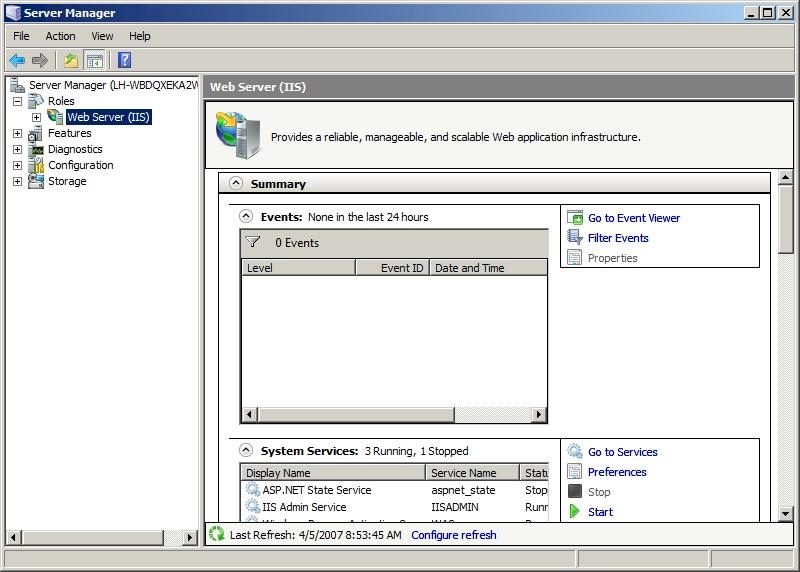The width and height of the screenshot is (800, 572).
Task: Expand the Diagnostics tree node
Action: [17, 150]
